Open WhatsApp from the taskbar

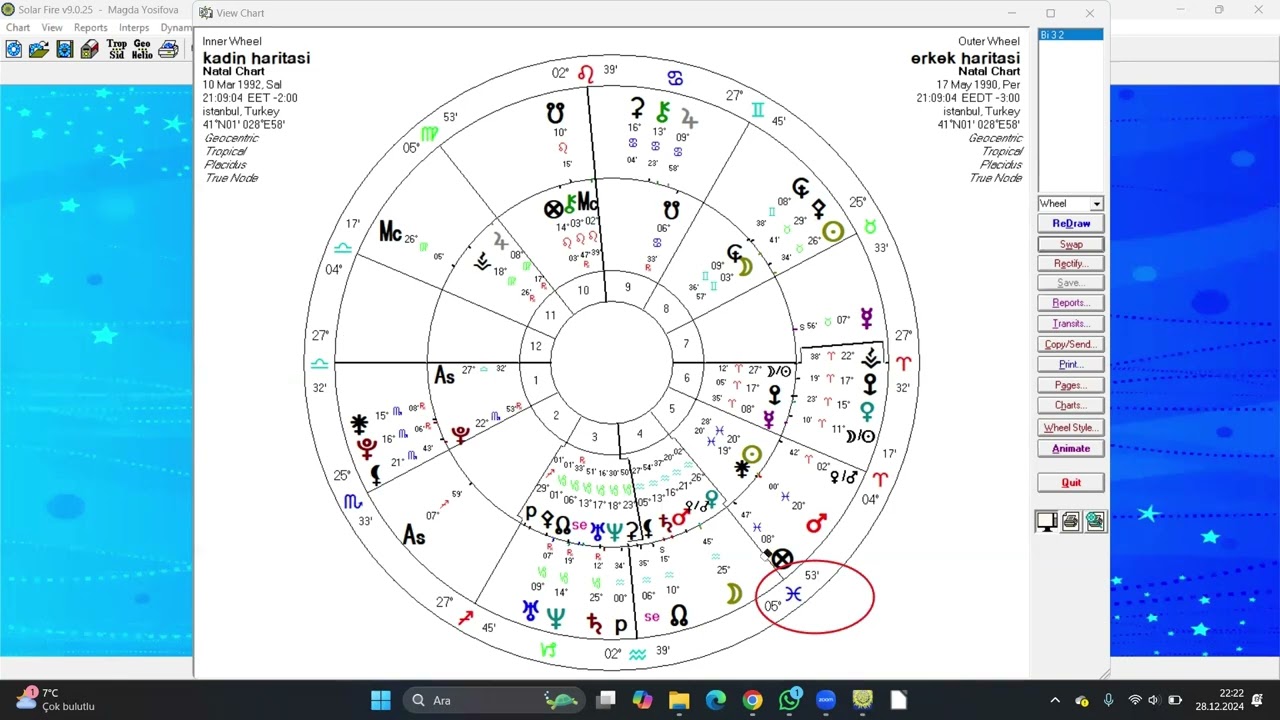tap(789, 700)
